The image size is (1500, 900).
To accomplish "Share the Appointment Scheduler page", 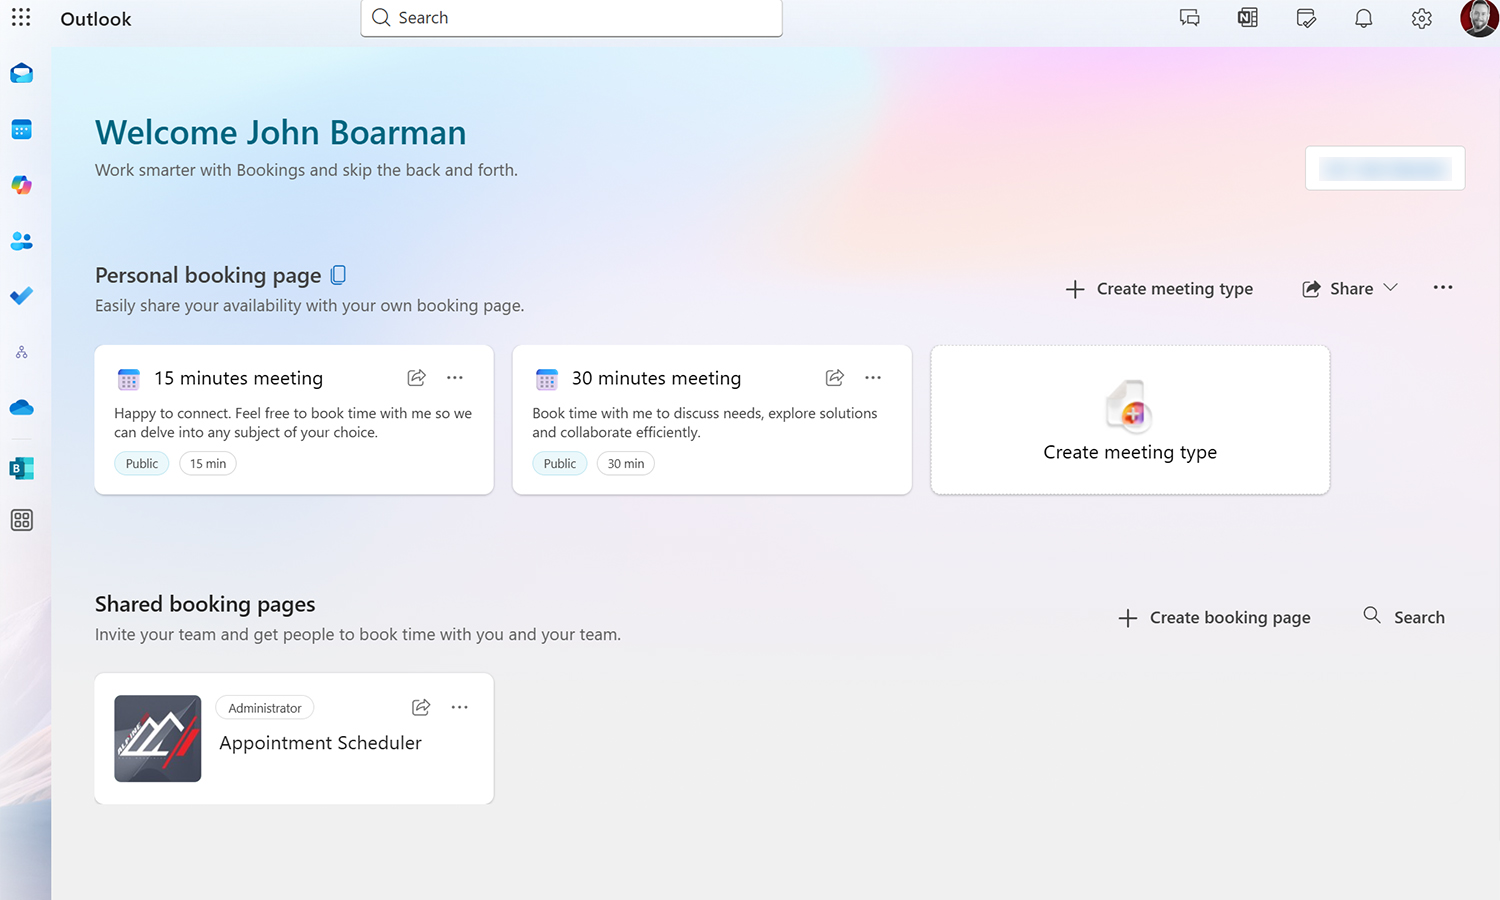I will tap(421, 707).
